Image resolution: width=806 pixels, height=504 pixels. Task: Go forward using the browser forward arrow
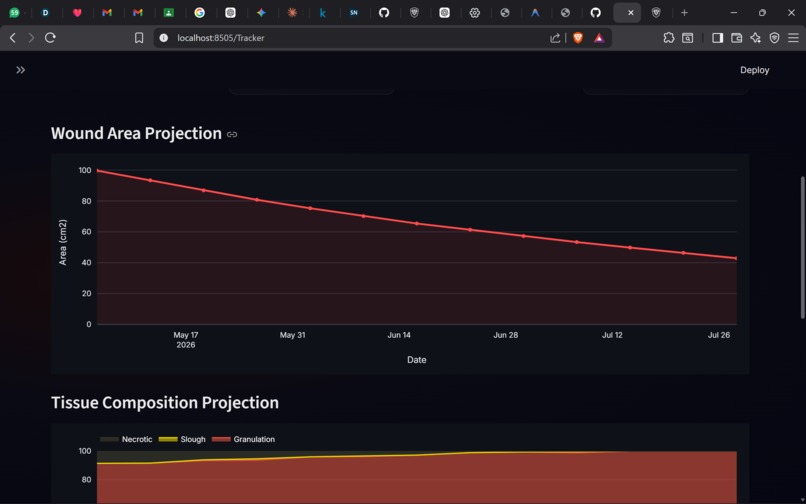[31, 38]
